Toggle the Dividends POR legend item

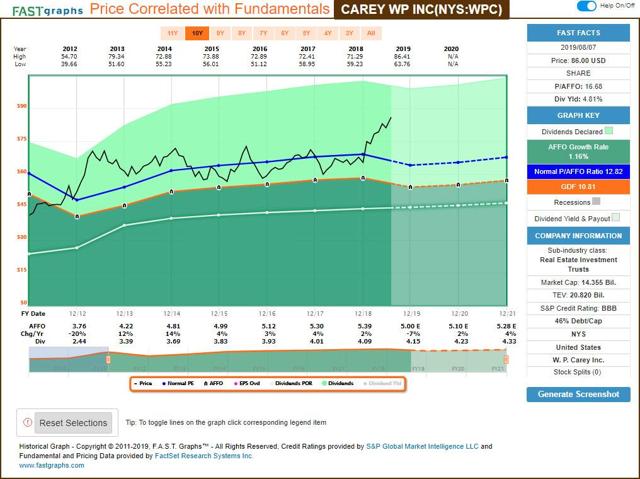coord(291,384)
